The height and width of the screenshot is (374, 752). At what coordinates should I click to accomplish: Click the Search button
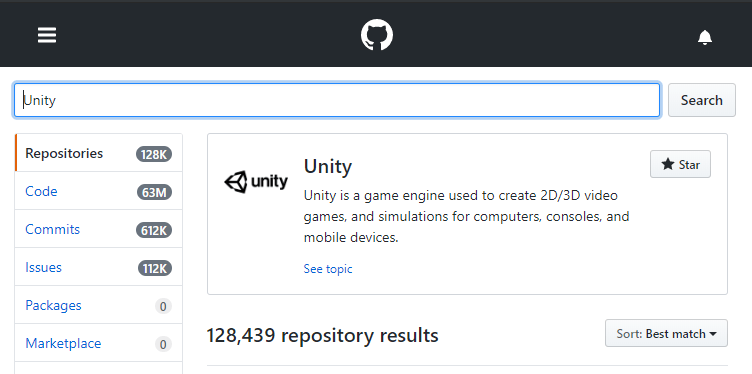pyautogui.click(x=702, y=100)
